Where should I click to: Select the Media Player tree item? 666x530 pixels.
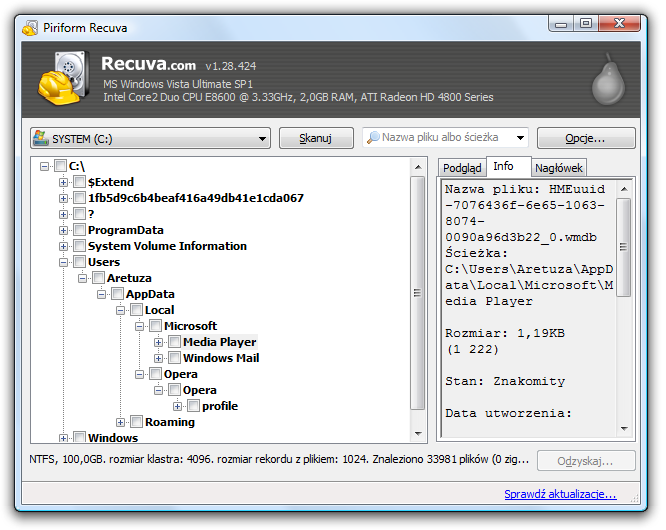pyautogui.click(x=220, y=342)
